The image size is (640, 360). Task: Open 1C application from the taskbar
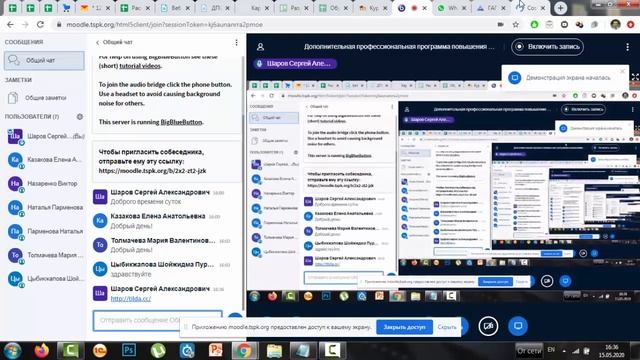coord(100,351)
